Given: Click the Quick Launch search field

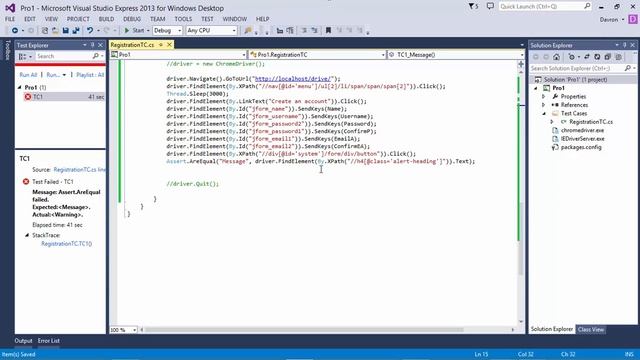Looking at the screenshot, I should (545, 6).
